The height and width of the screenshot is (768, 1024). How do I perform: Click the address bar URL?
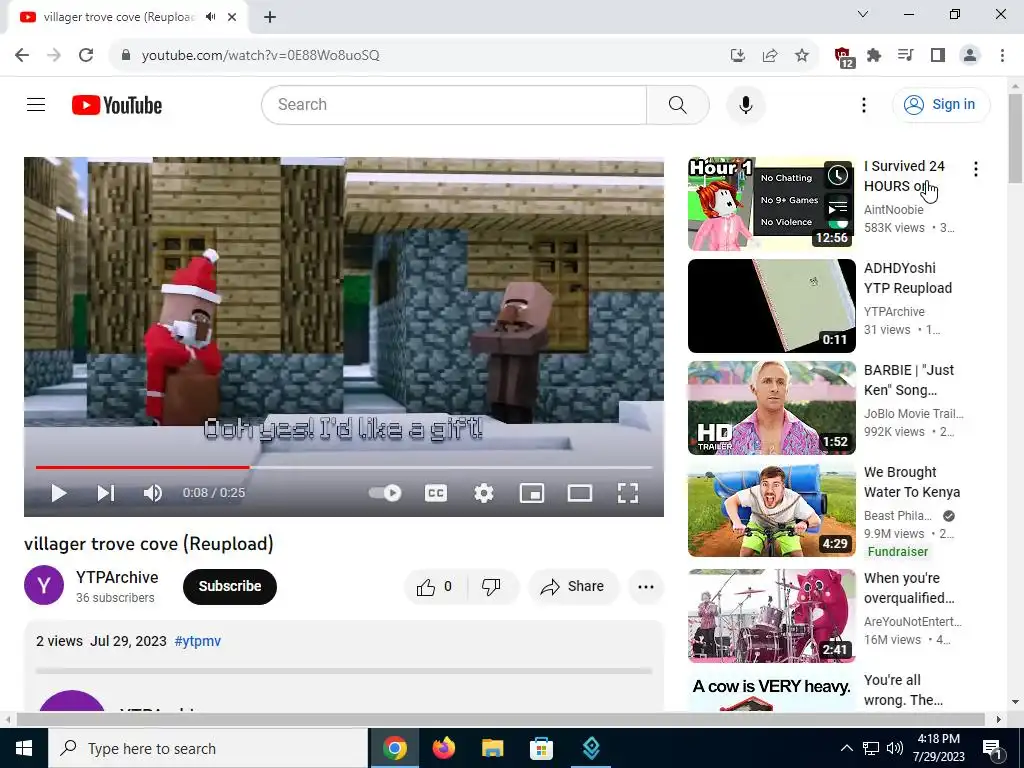coord(261,56)
